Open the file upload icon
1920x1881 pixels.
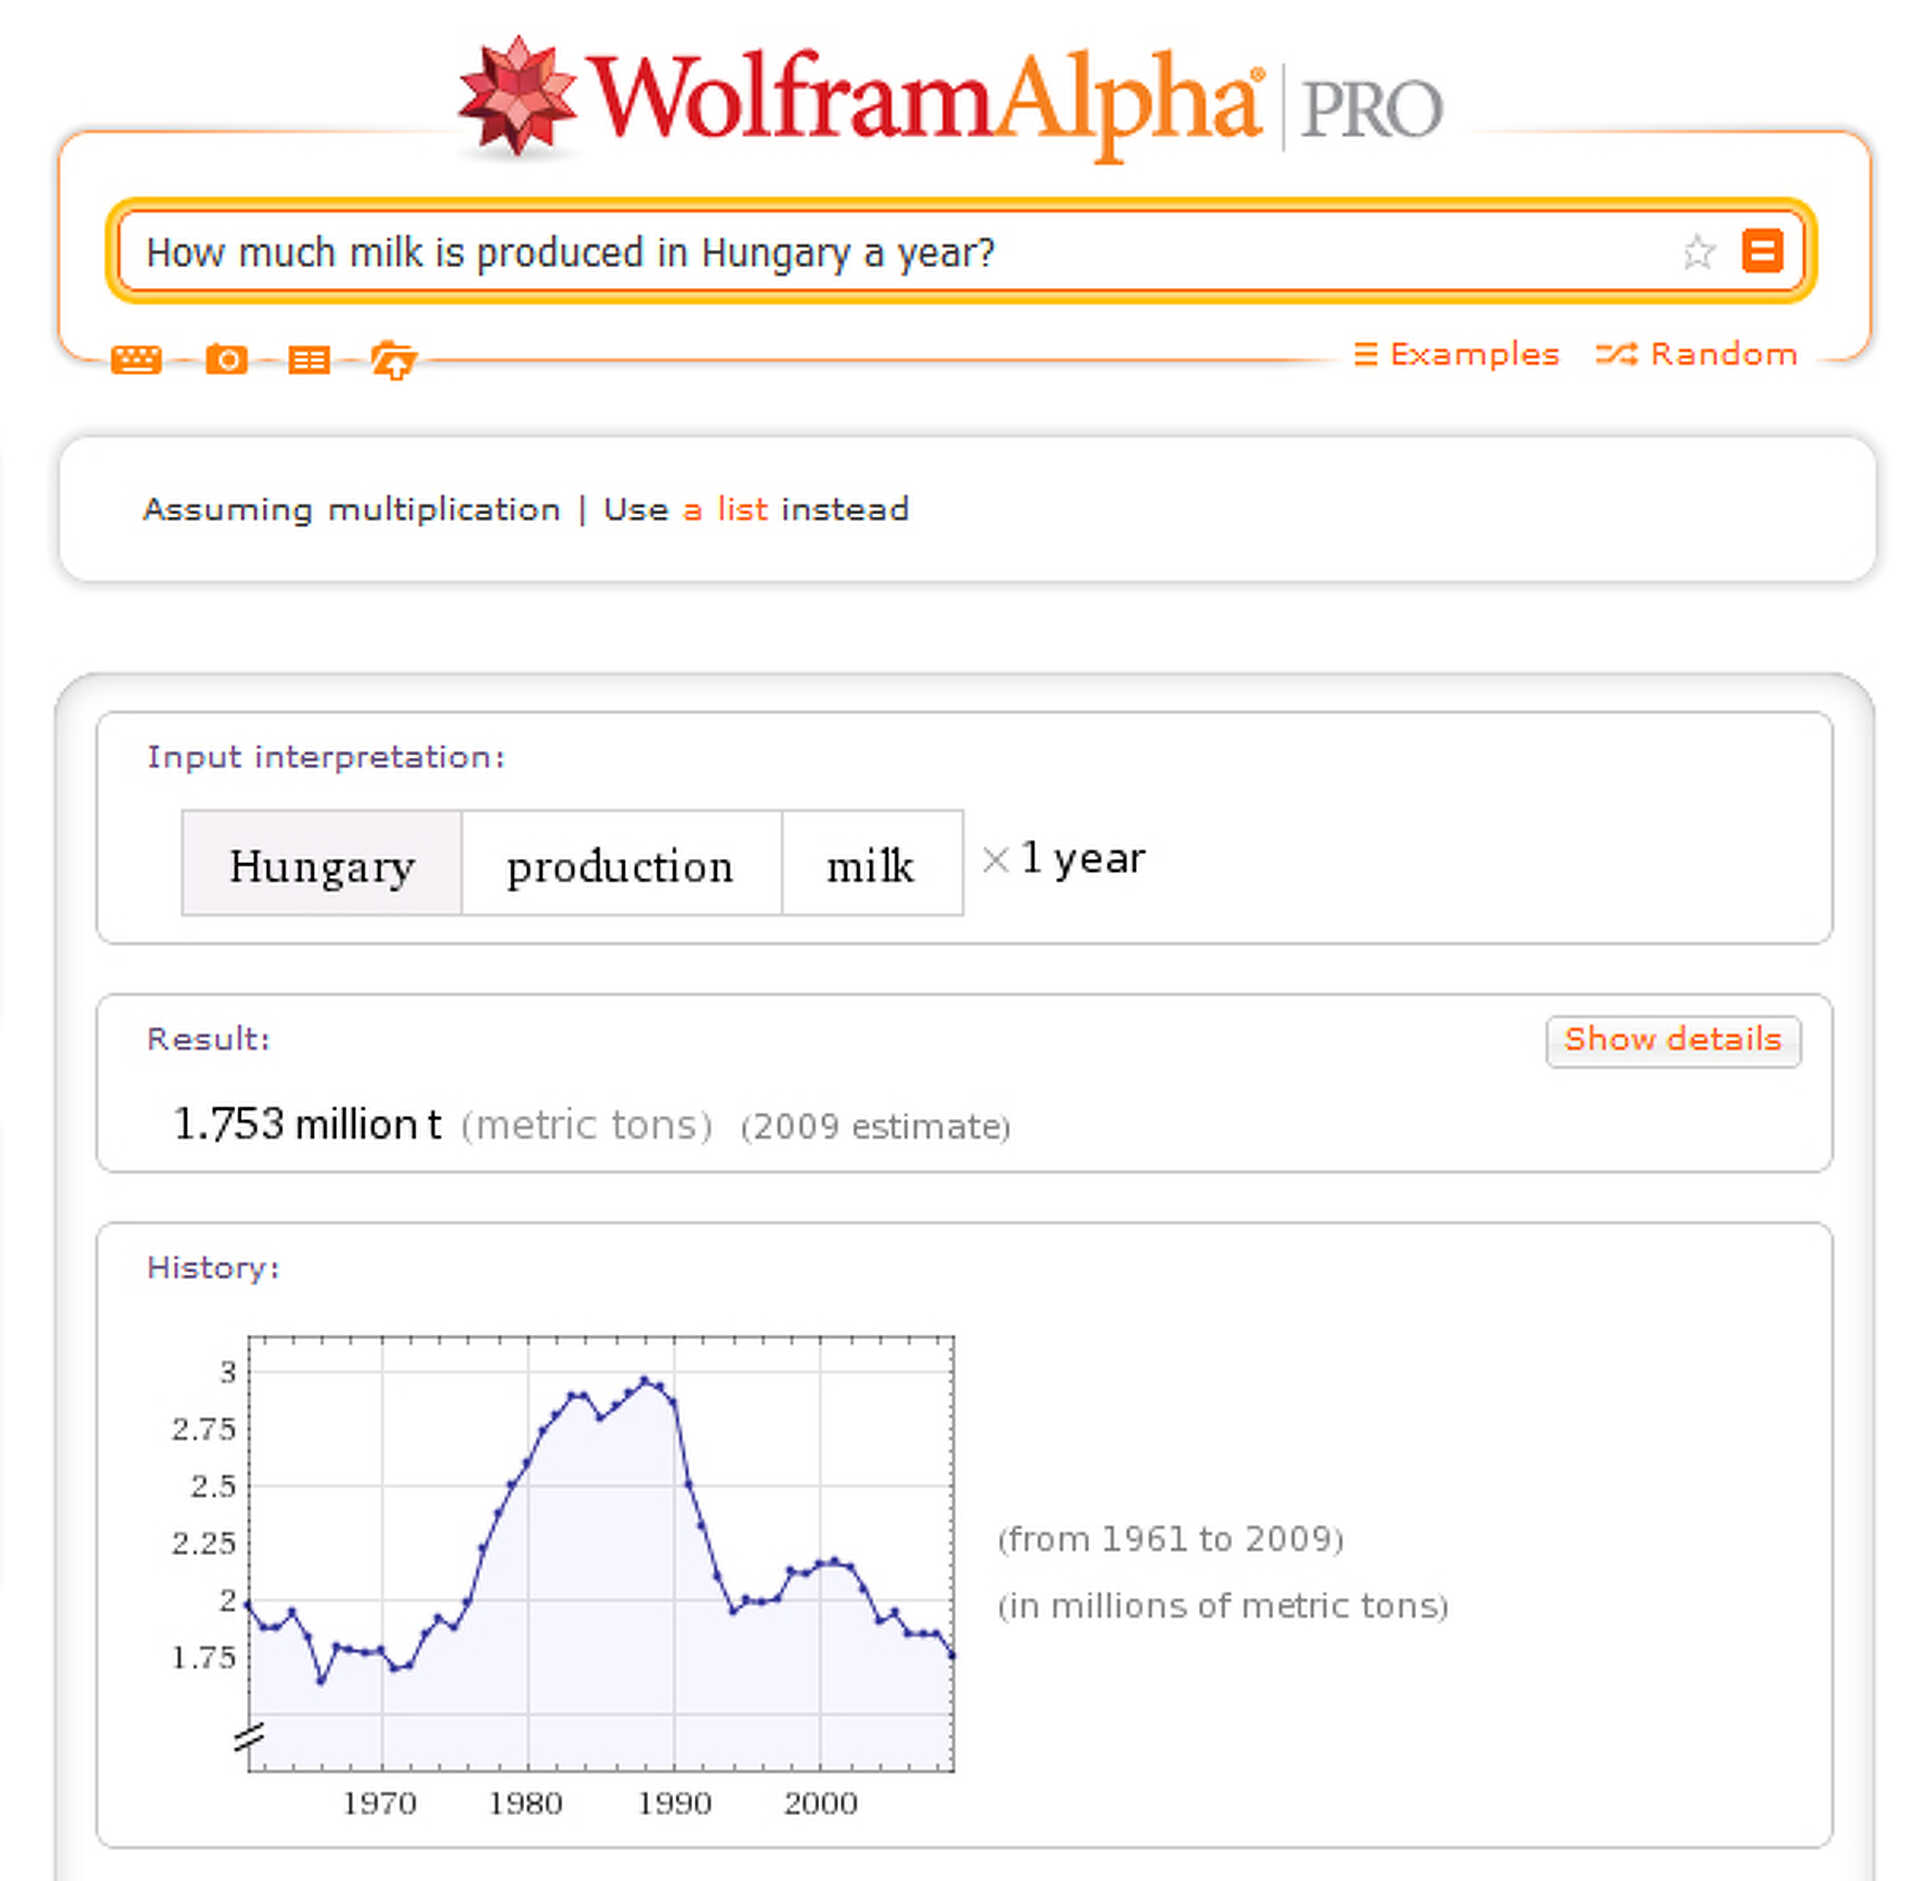[x=393, y=360]
